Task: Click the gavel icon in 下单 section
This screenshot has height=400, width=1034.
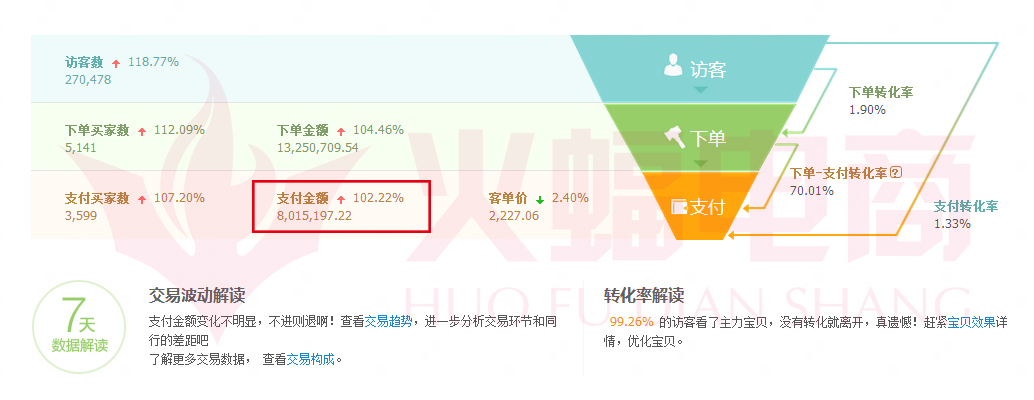Action: (674, 136)
